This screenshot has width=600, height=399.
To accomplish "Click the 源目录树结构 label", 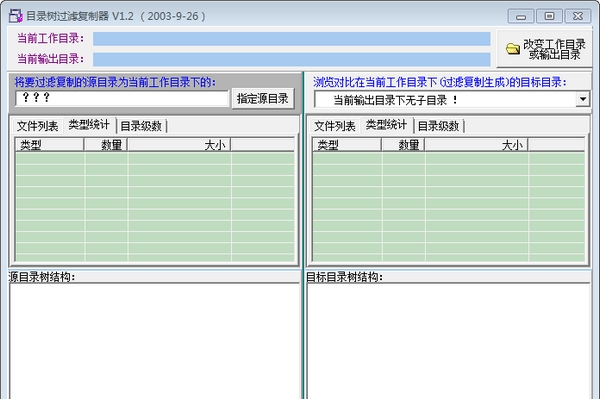I will point(42,277).
